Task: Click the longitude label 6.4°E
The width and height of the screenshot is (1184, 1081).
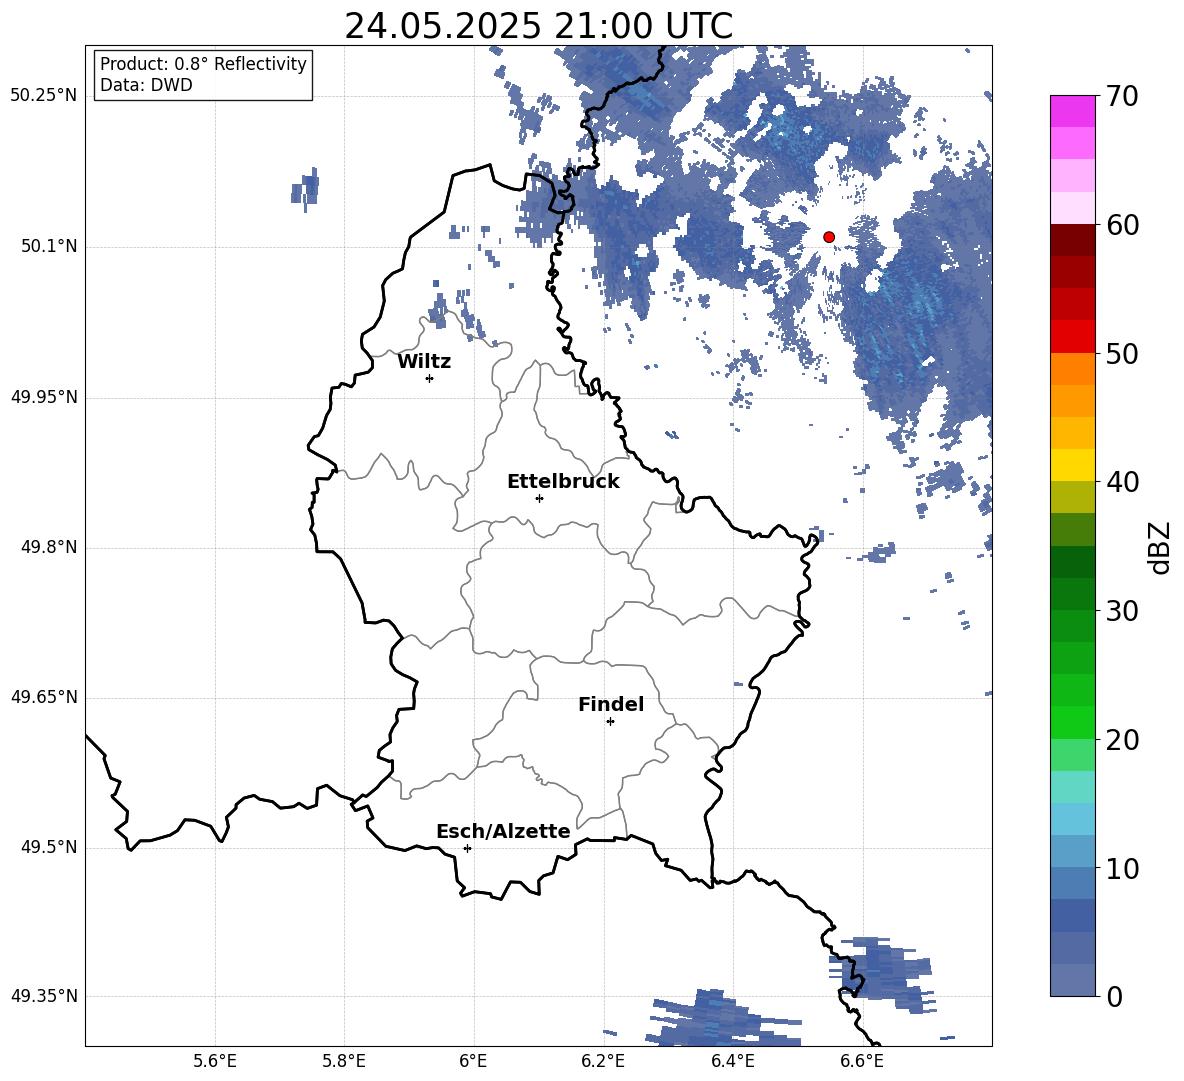Action: [732, 1061]
